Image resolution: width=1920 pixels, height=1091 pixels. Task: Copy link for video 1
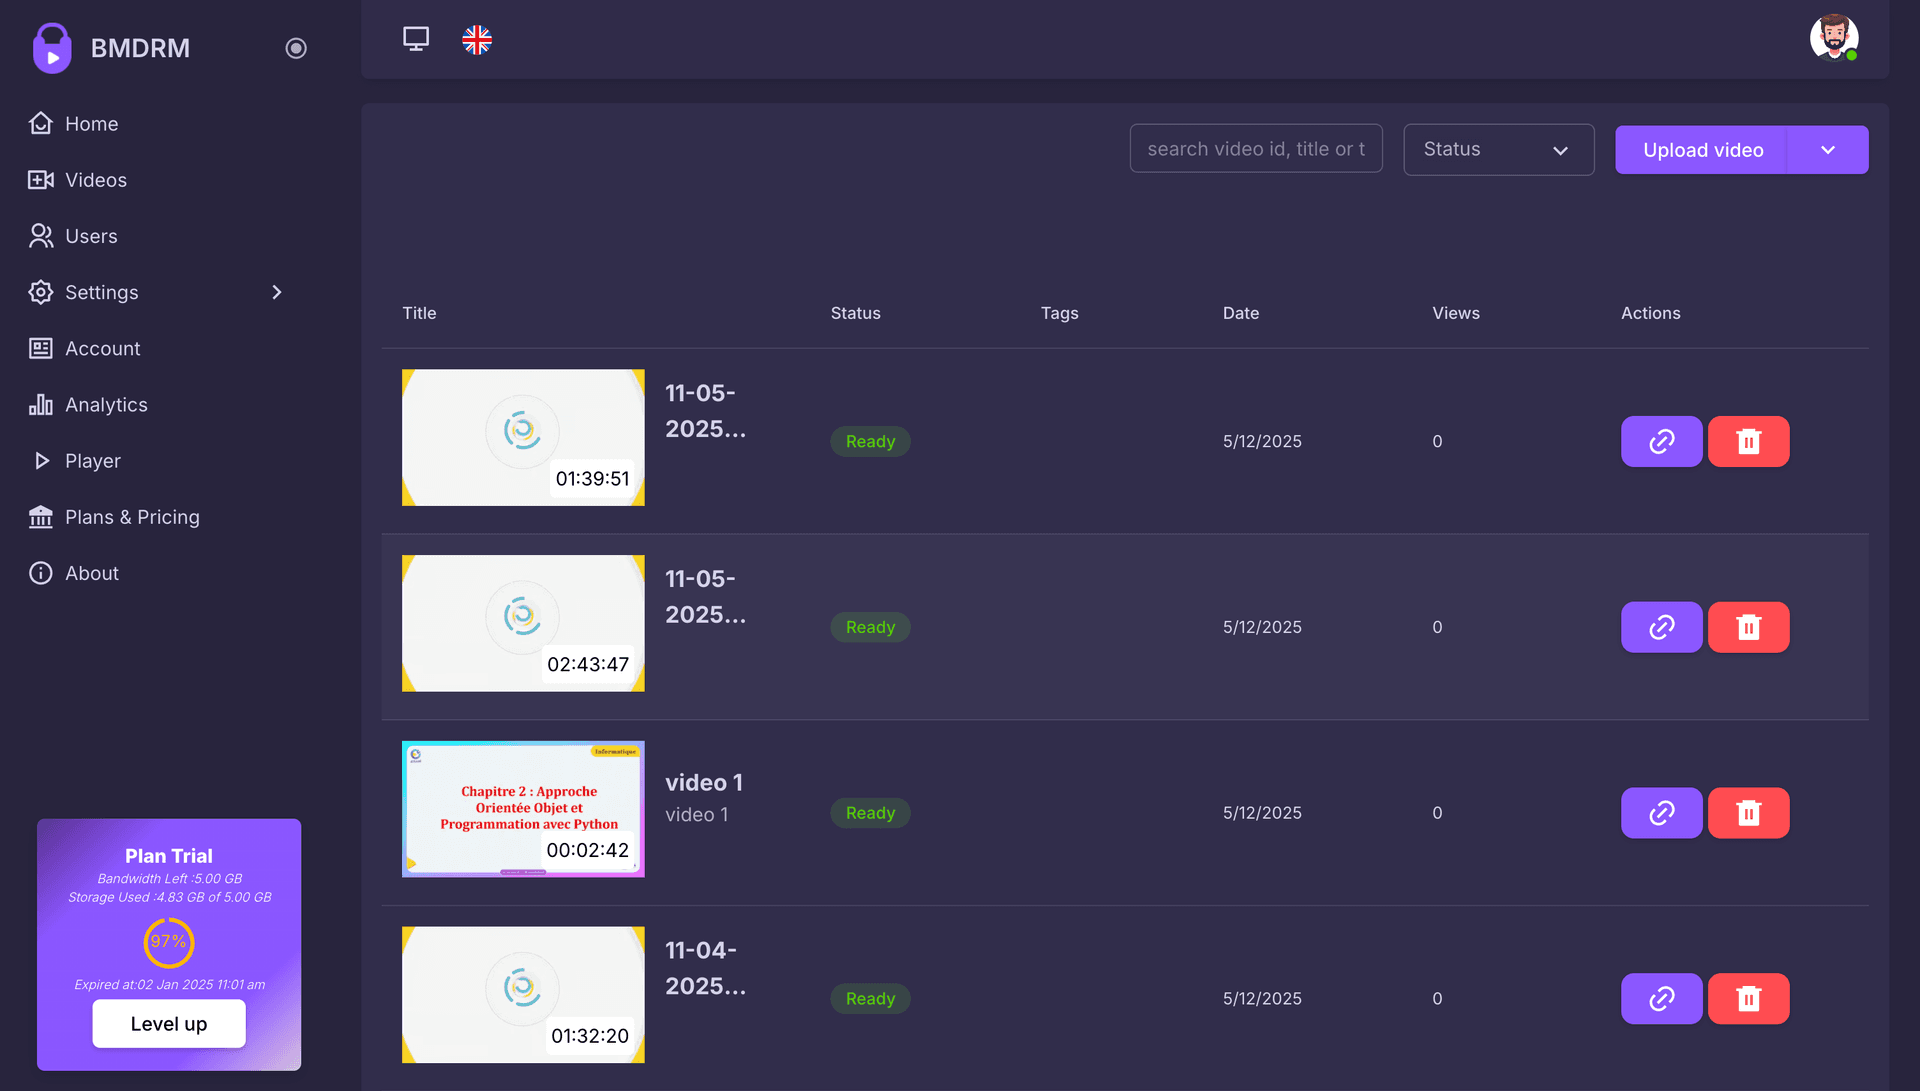[x=1661, y=813]
